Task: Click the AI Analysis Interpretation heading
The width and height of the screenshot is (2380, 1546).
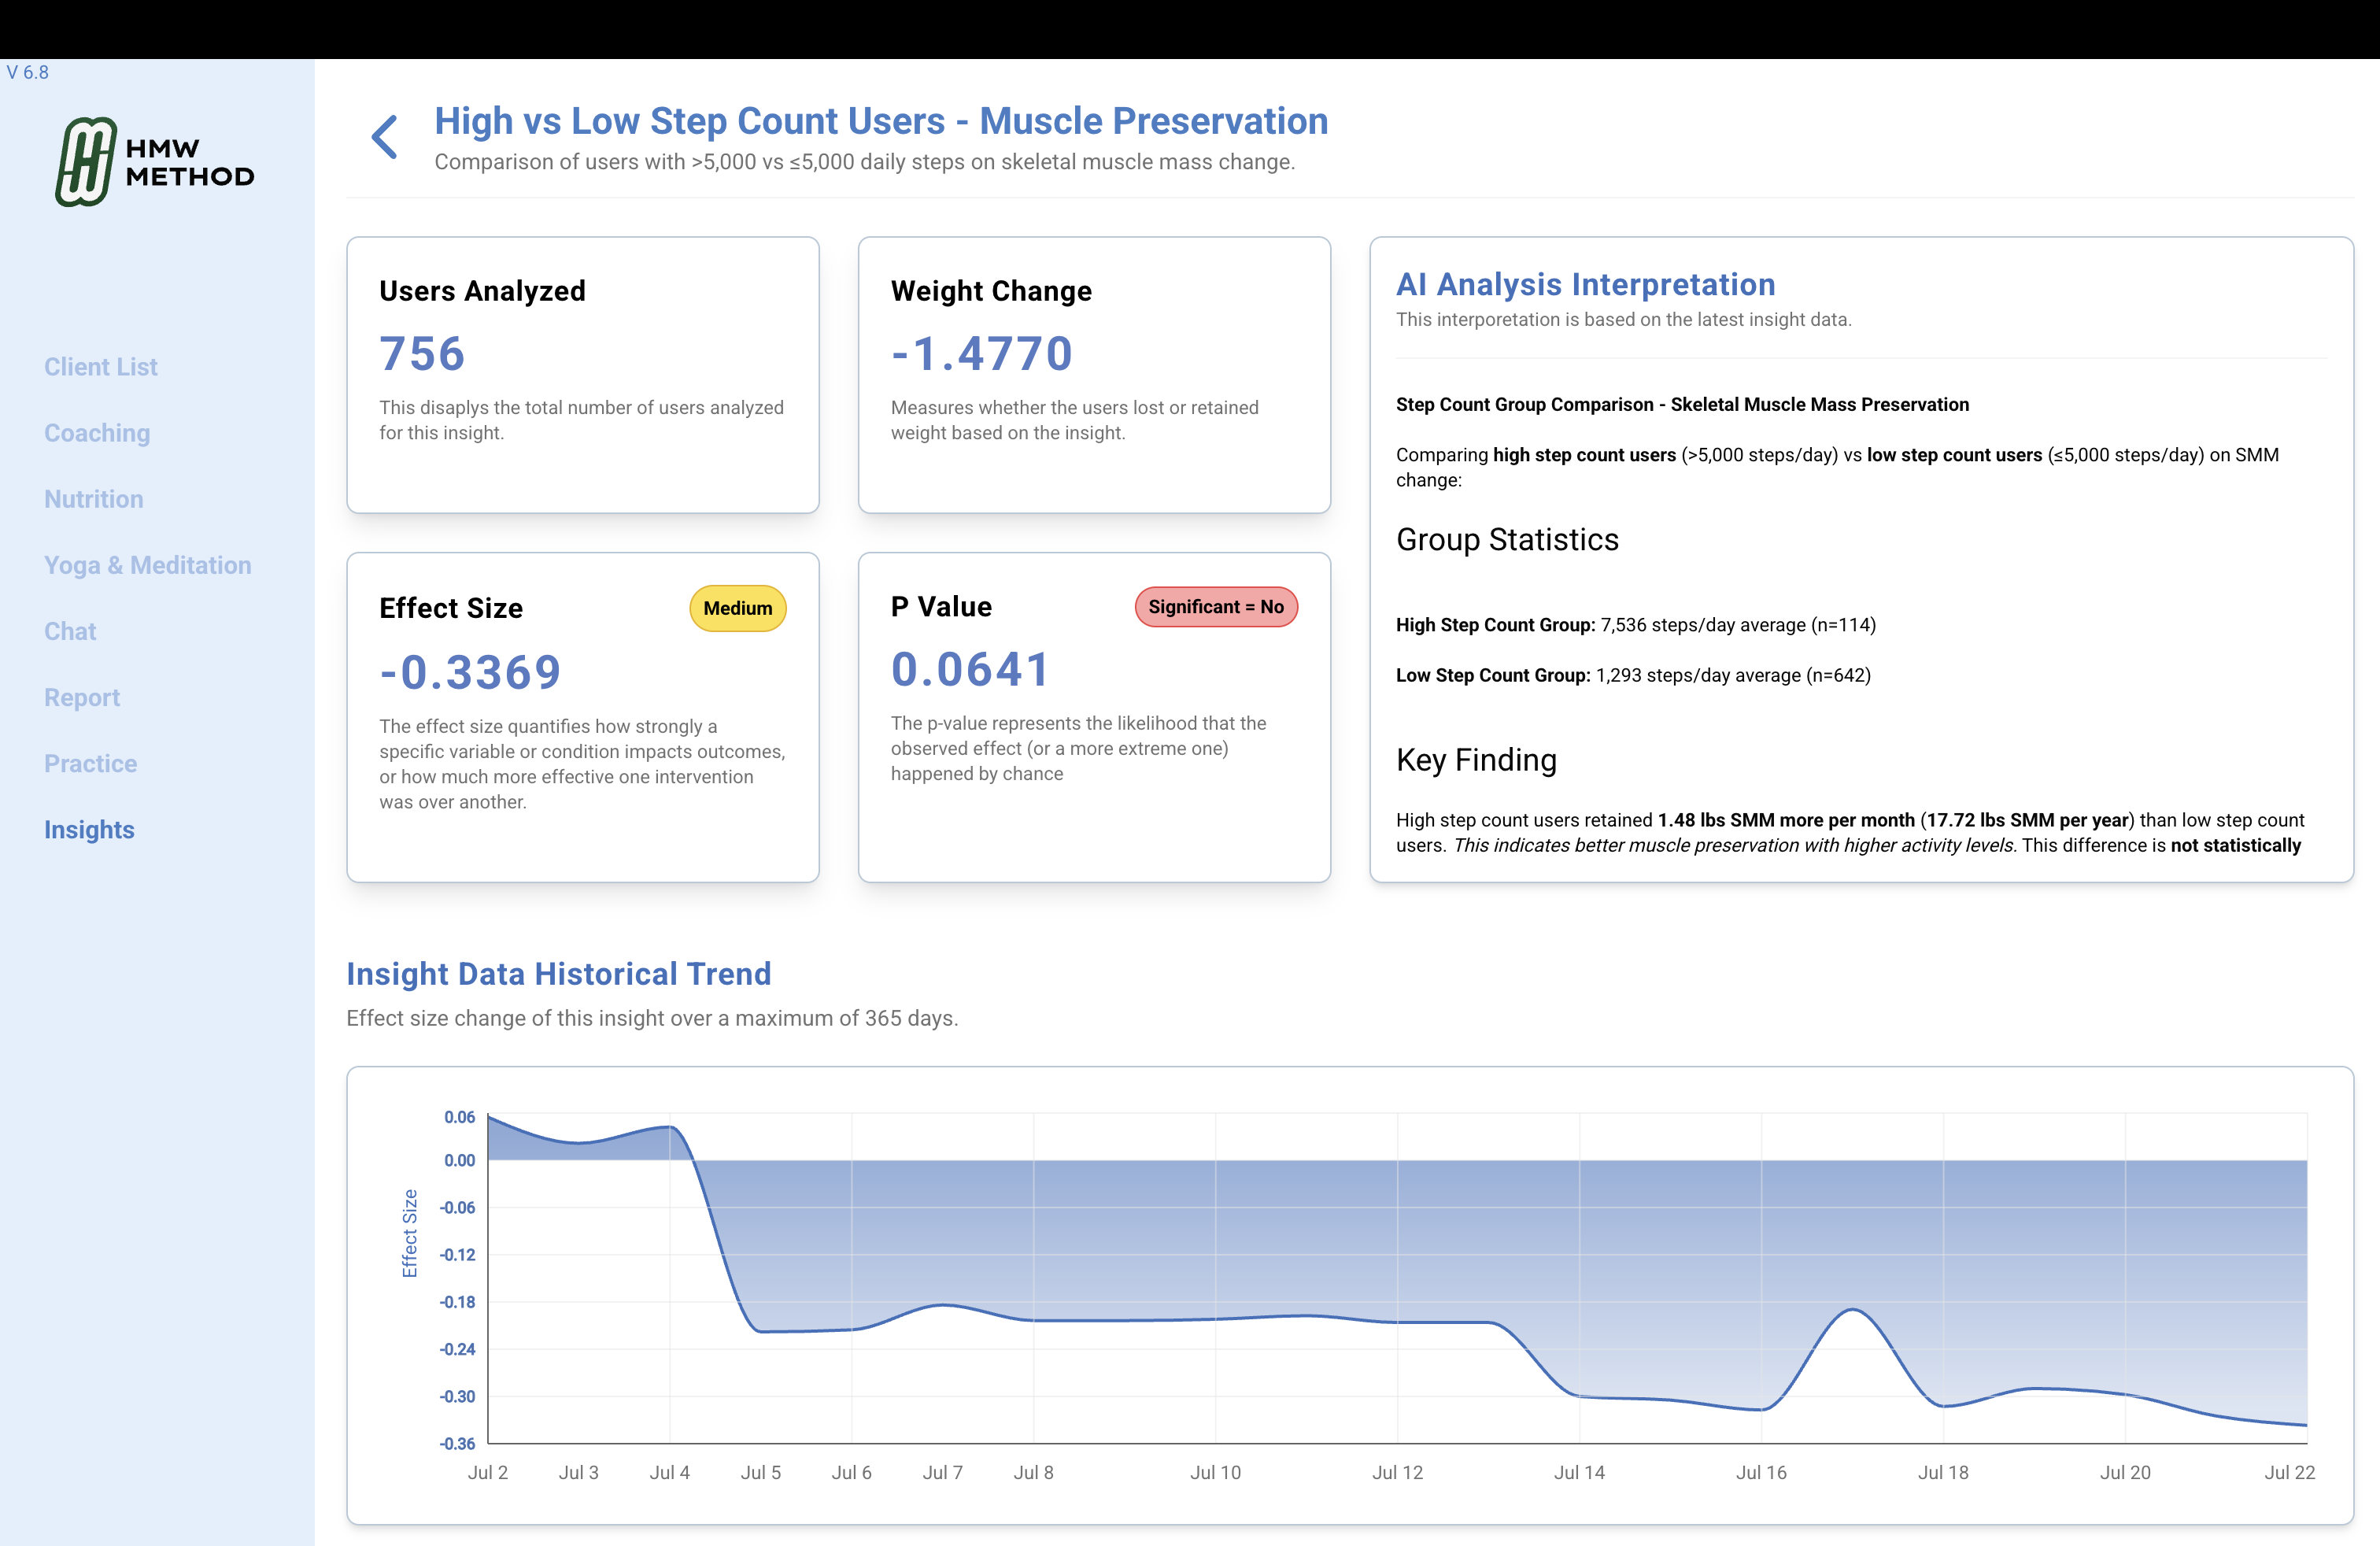Action: pyautogui.click(x=1585, y=284)
